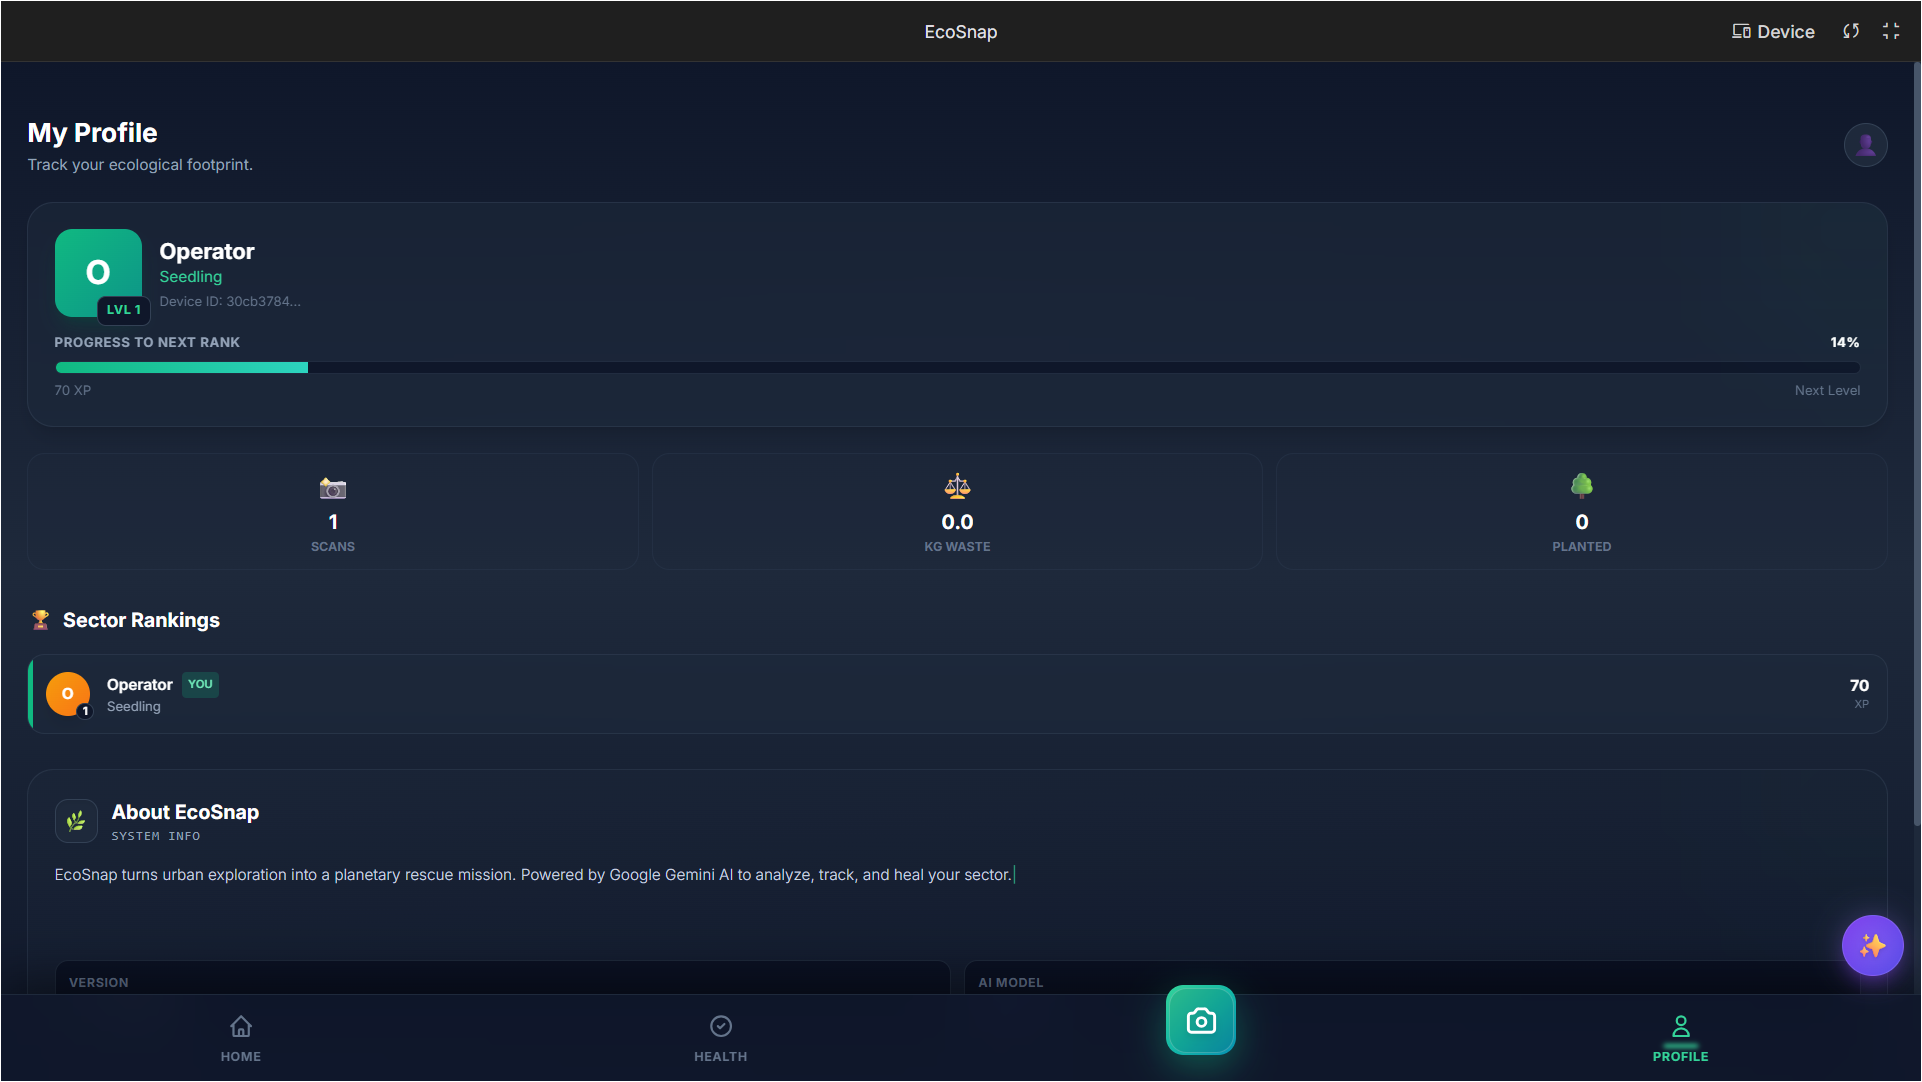Switch to the Health tab
1922x1082 pixels.
[720, 1038]
